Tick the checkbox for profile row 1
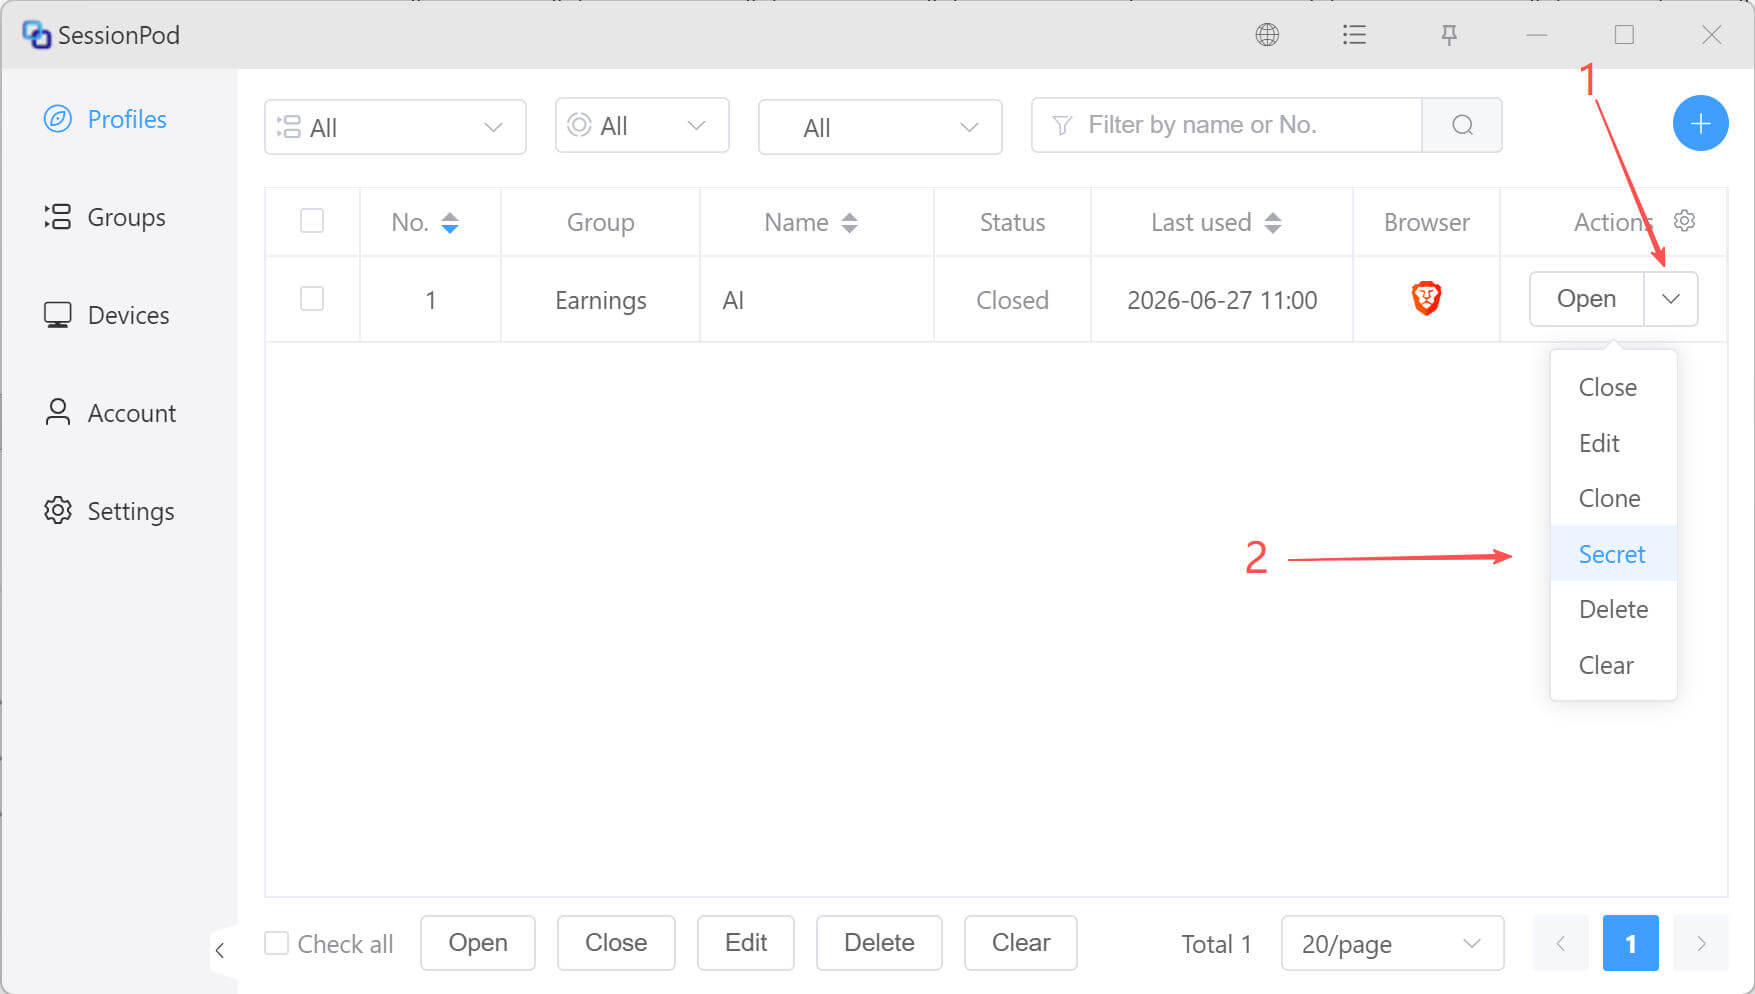Image resolution: width=1755 pixels, height=994 pixels. 312,298
